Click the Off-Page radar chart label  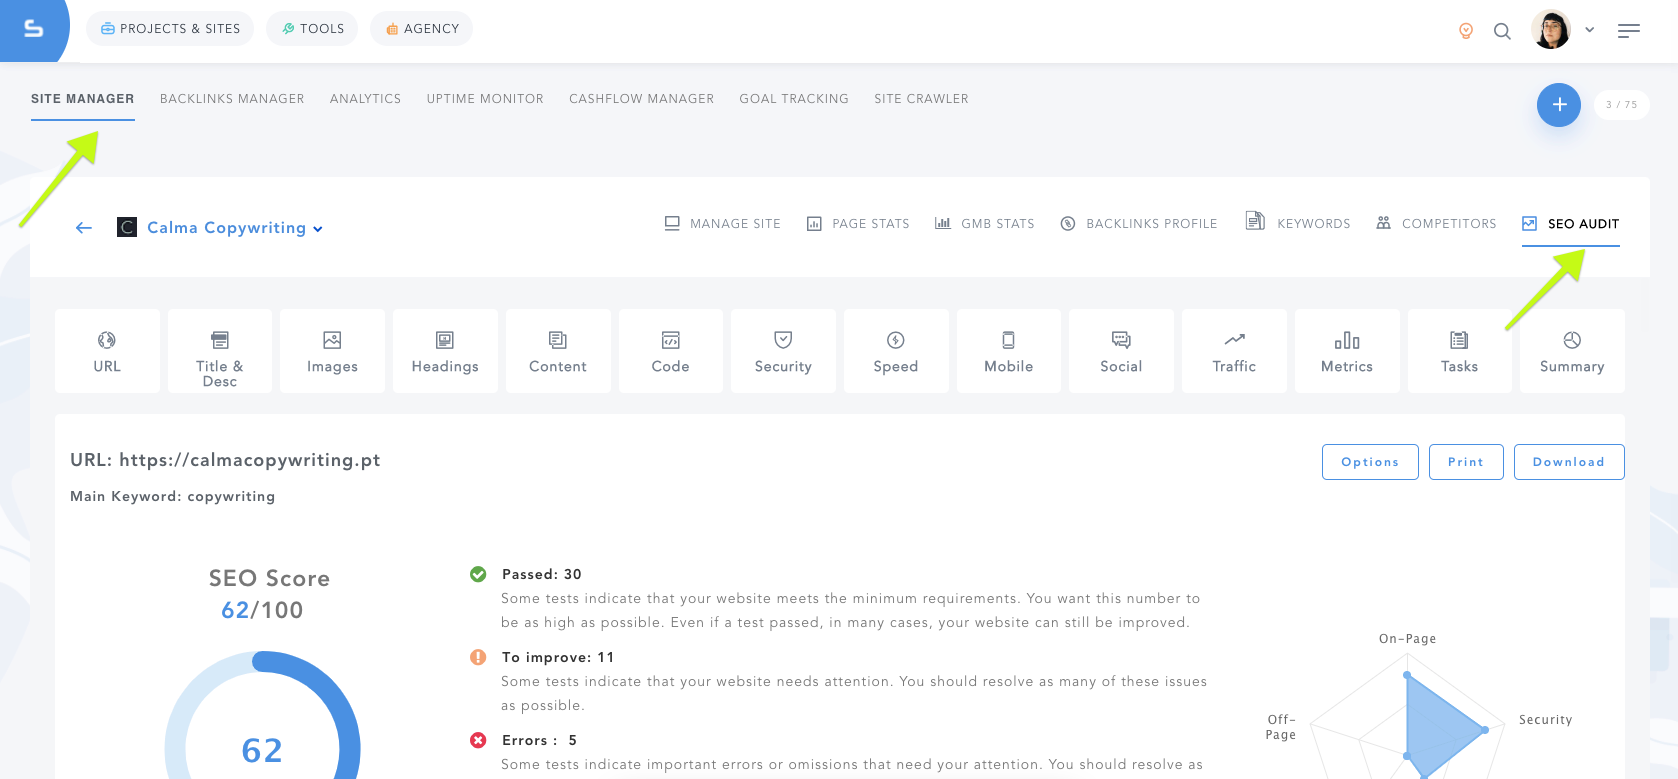coord(1281,727)
